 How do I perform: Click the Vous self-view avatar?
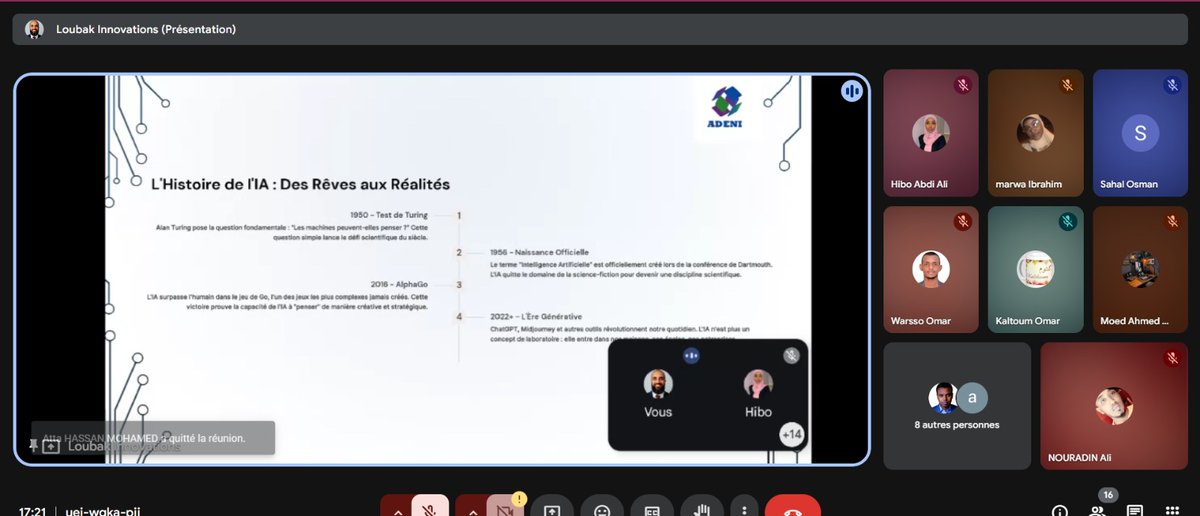click(658, 384)
